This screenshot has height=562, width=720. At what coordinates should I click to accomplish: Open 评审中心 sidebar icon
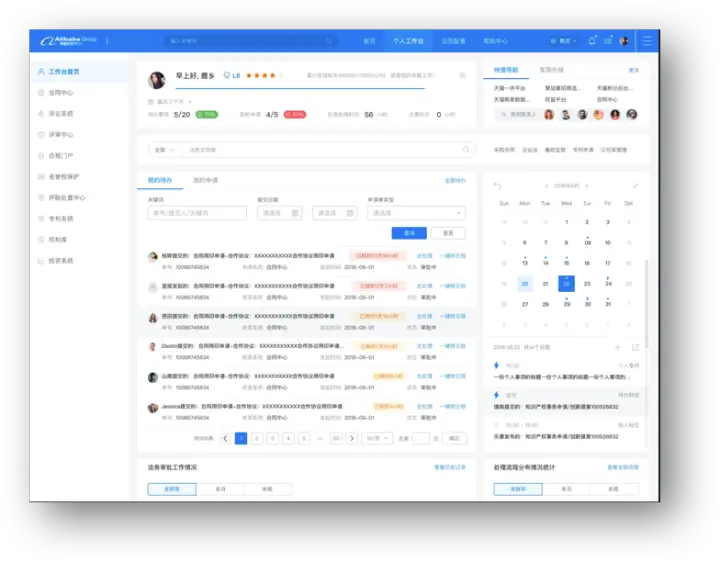point(41,135)
